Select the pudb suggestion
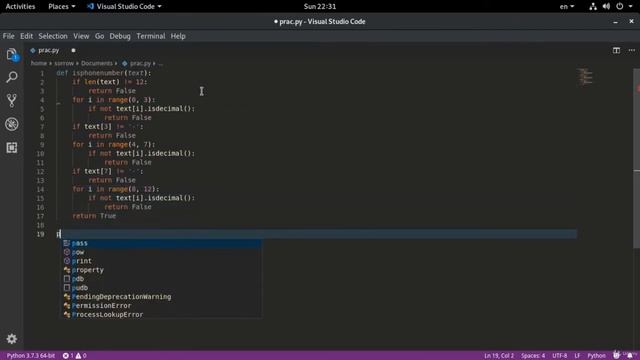The image size is (640, 360). click(x=162, y=288)
